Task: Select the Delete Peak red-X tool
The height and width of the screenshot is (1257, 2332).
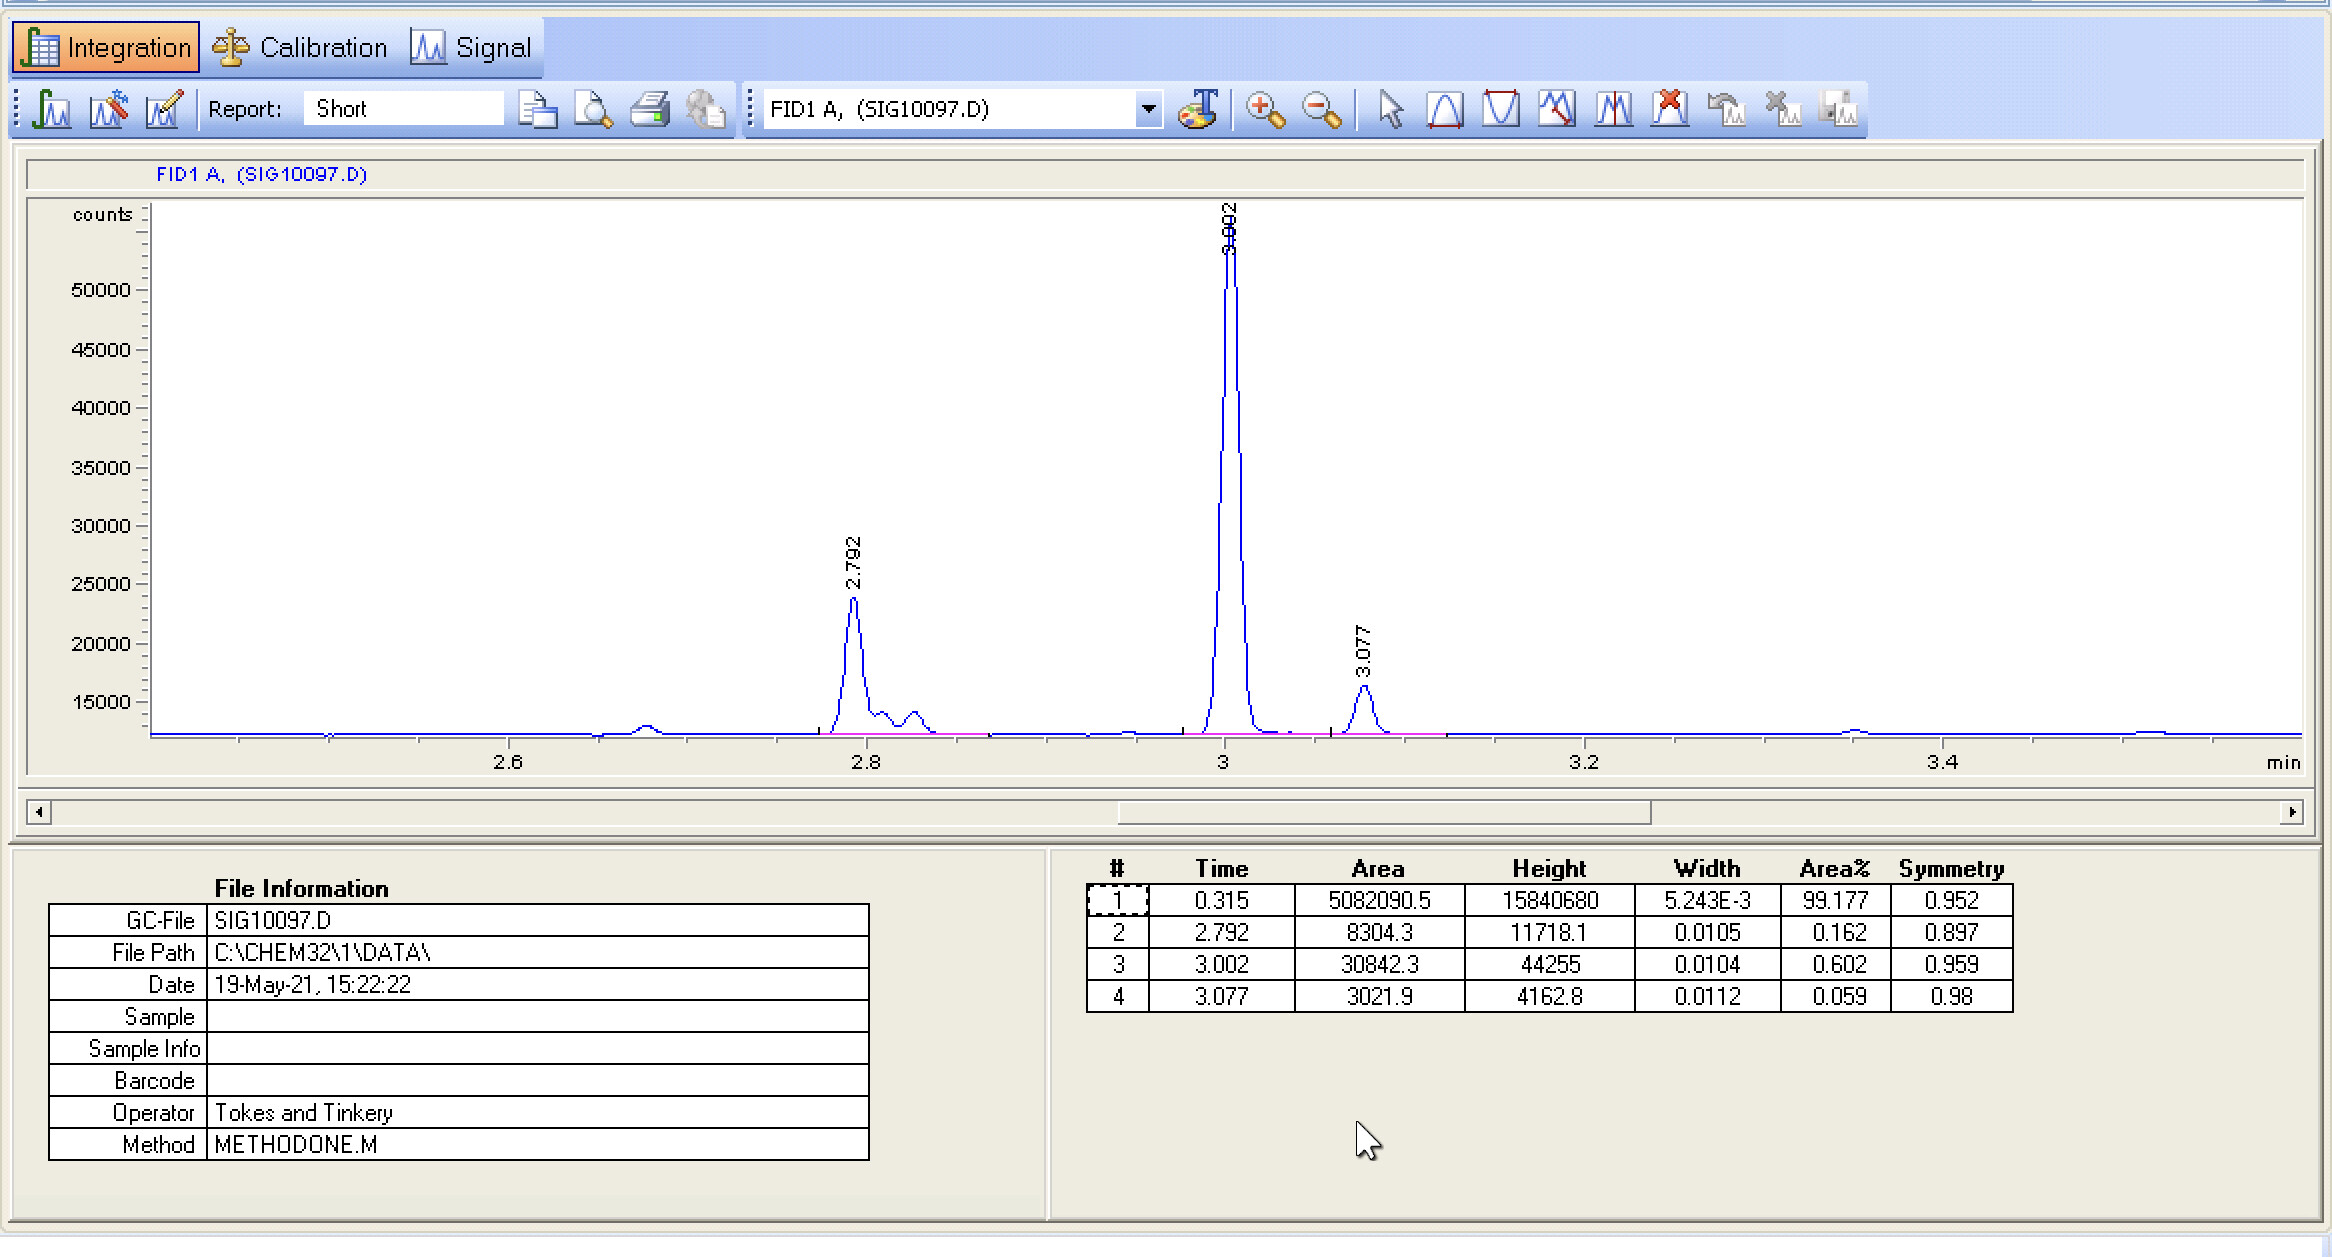Action: coord(1669,109)
